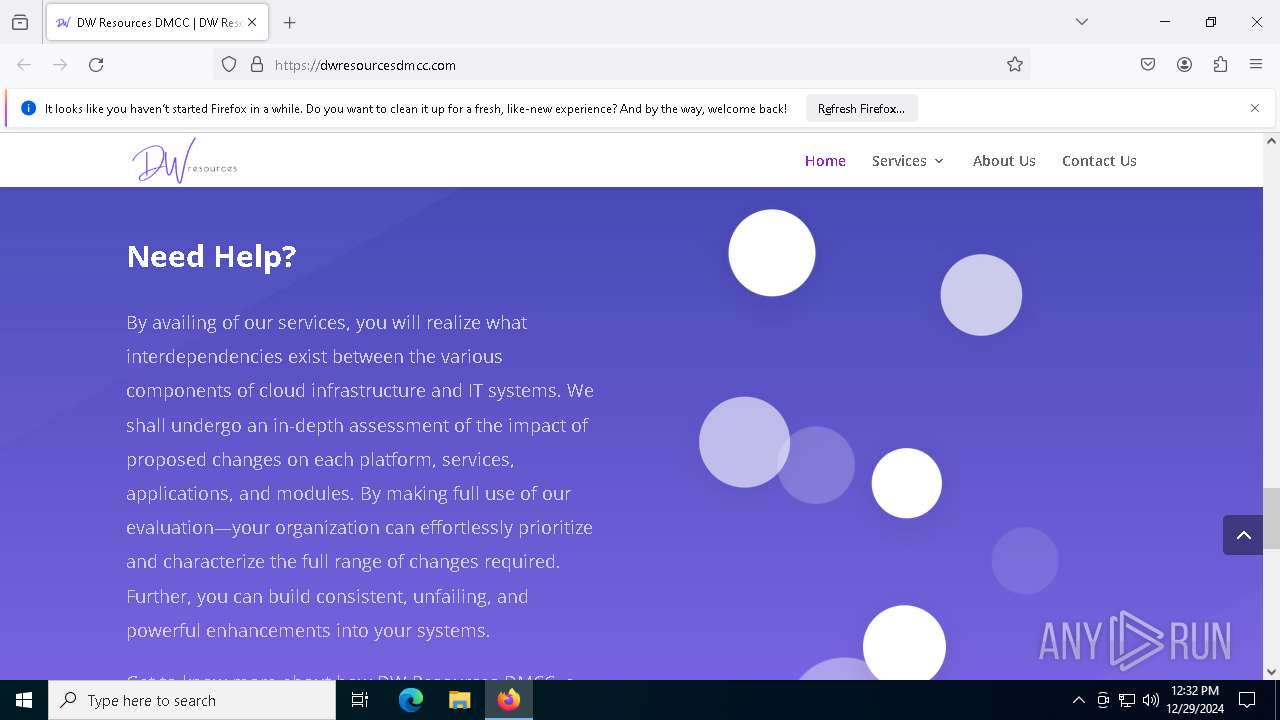Launch Microsoft Edge from the taskbar

pyautogui.click(x=411, y=700)
